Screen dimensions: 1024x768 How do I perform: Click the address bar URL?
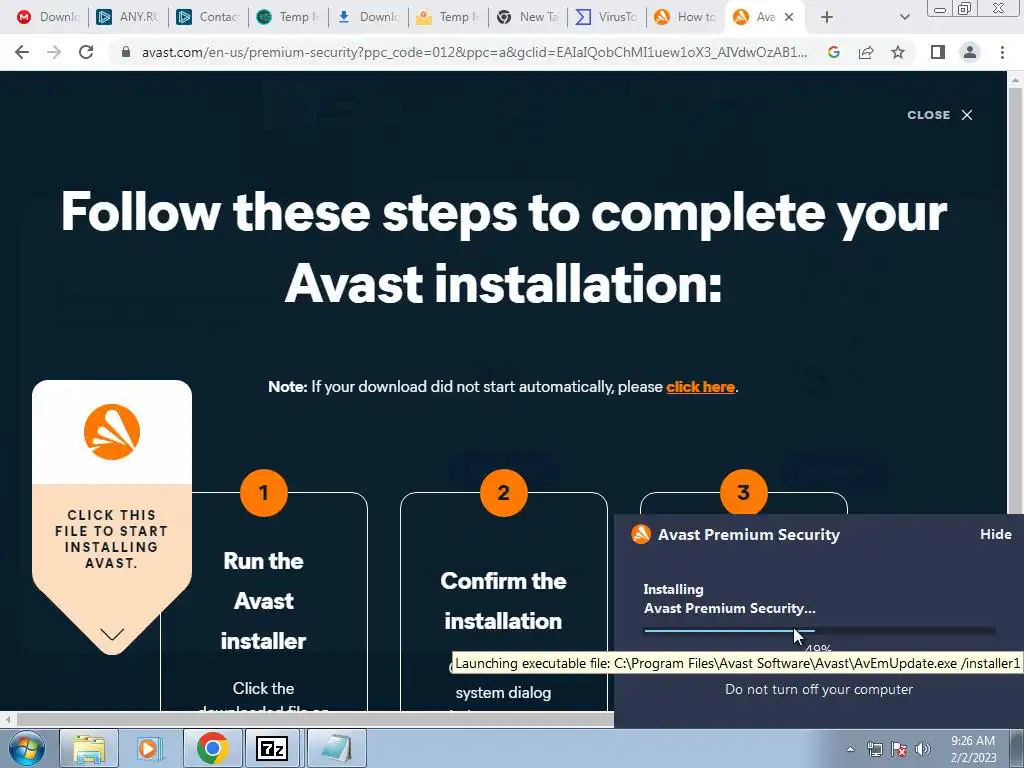tap(474, 52)
